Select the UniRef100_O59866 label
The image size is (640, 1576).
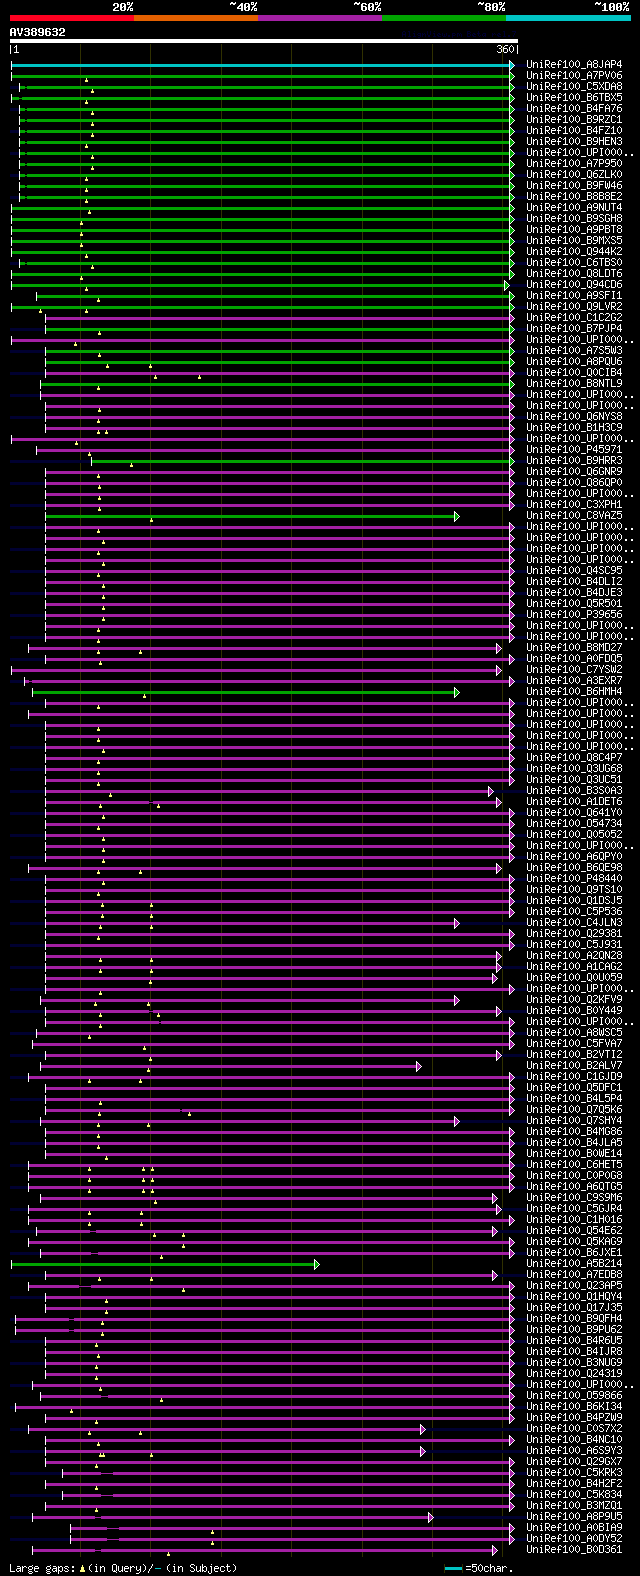(574, 1396)
